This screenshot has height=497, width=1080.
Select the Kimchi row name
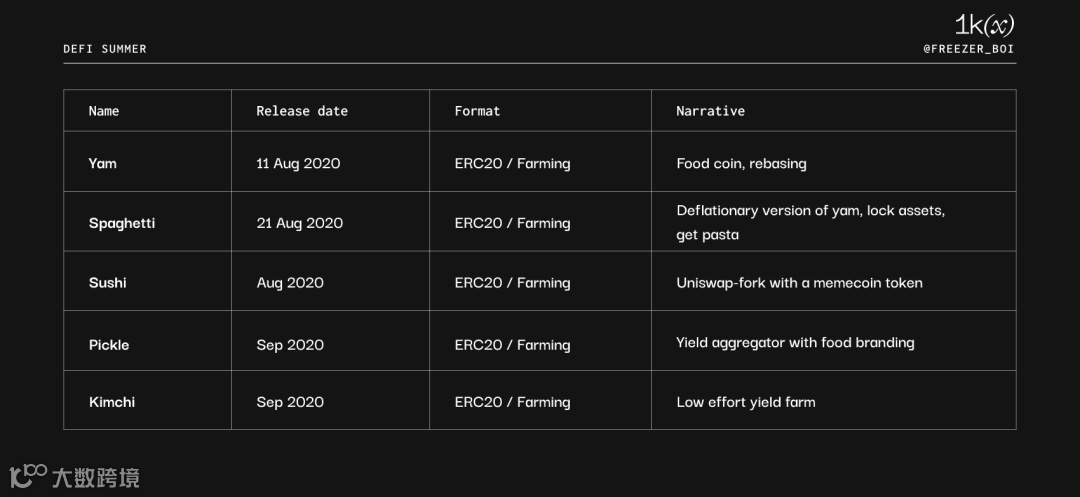112,402
